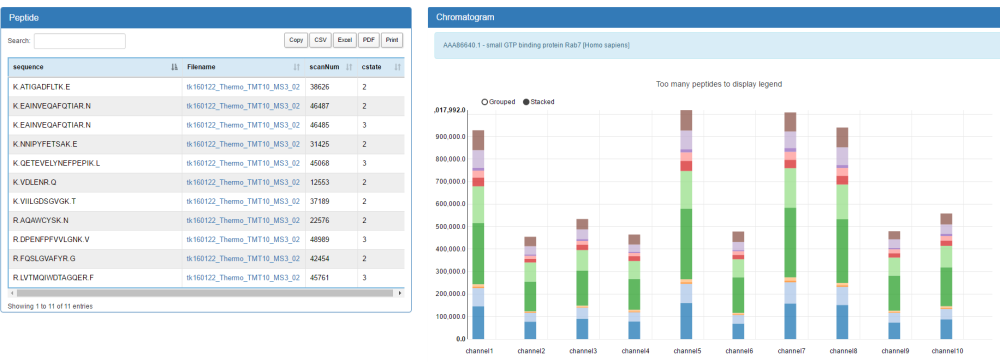
Task: Open filename link for R.FQSLGVAFYR.G row
Action: [x=243, y=259]
